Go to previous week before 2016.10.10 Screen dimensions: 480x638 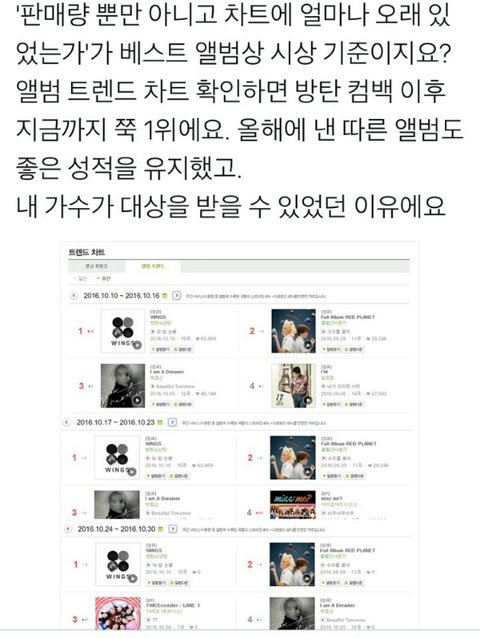74,296
